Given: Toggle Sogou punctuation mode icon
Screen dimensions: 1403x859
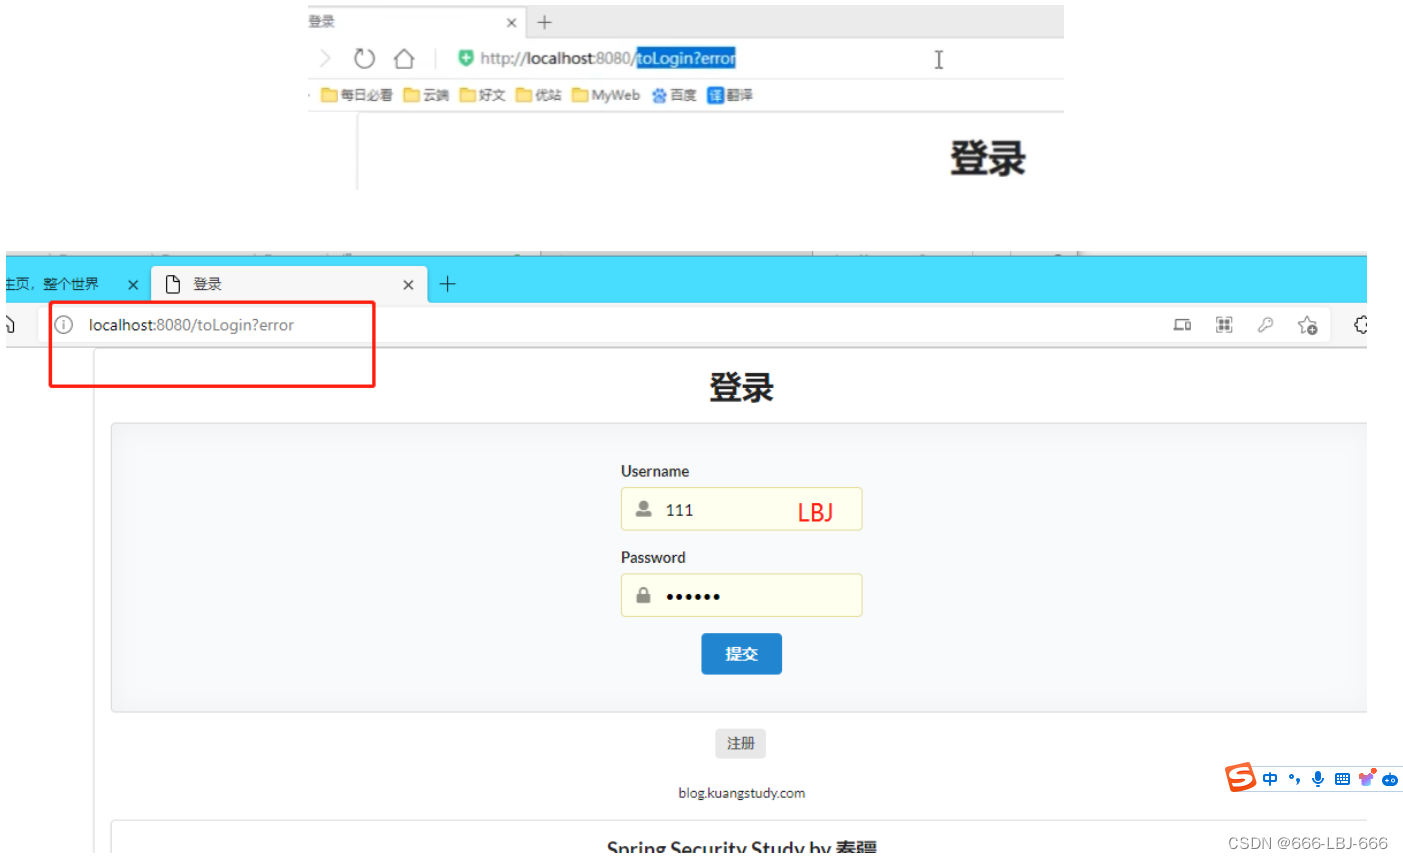Looking at the screenshot, I should (1294, 779).
